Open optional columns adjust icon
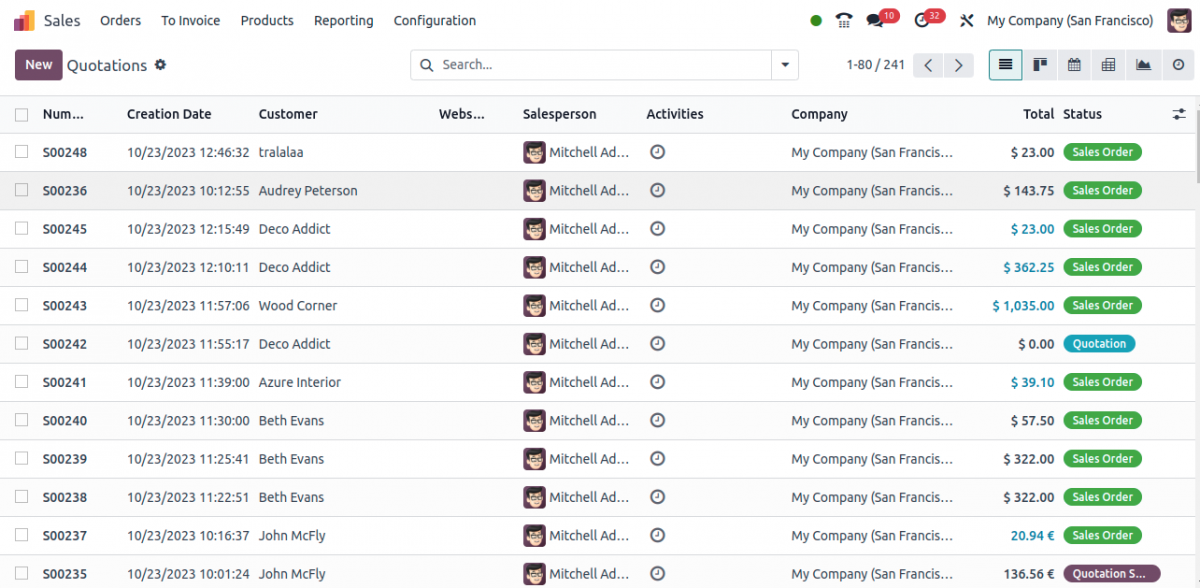 (1179, 114)
